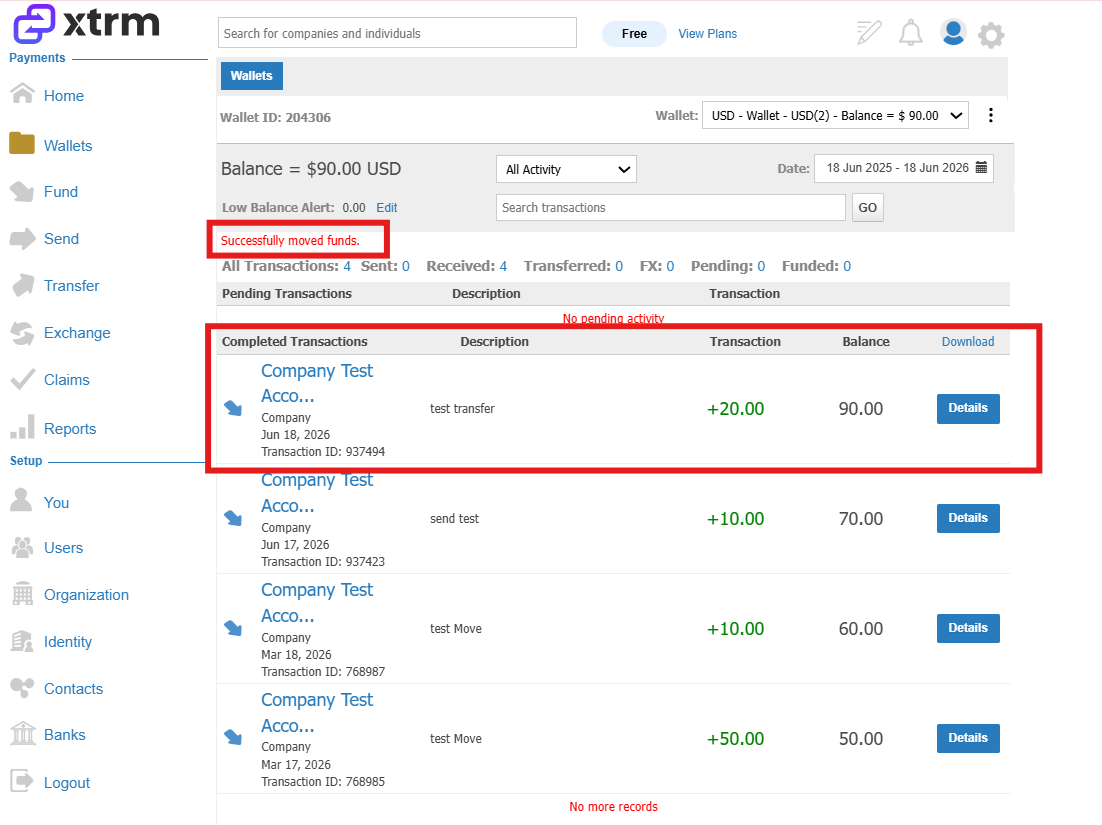Click the Send arrow icon

tap(22, 238)
